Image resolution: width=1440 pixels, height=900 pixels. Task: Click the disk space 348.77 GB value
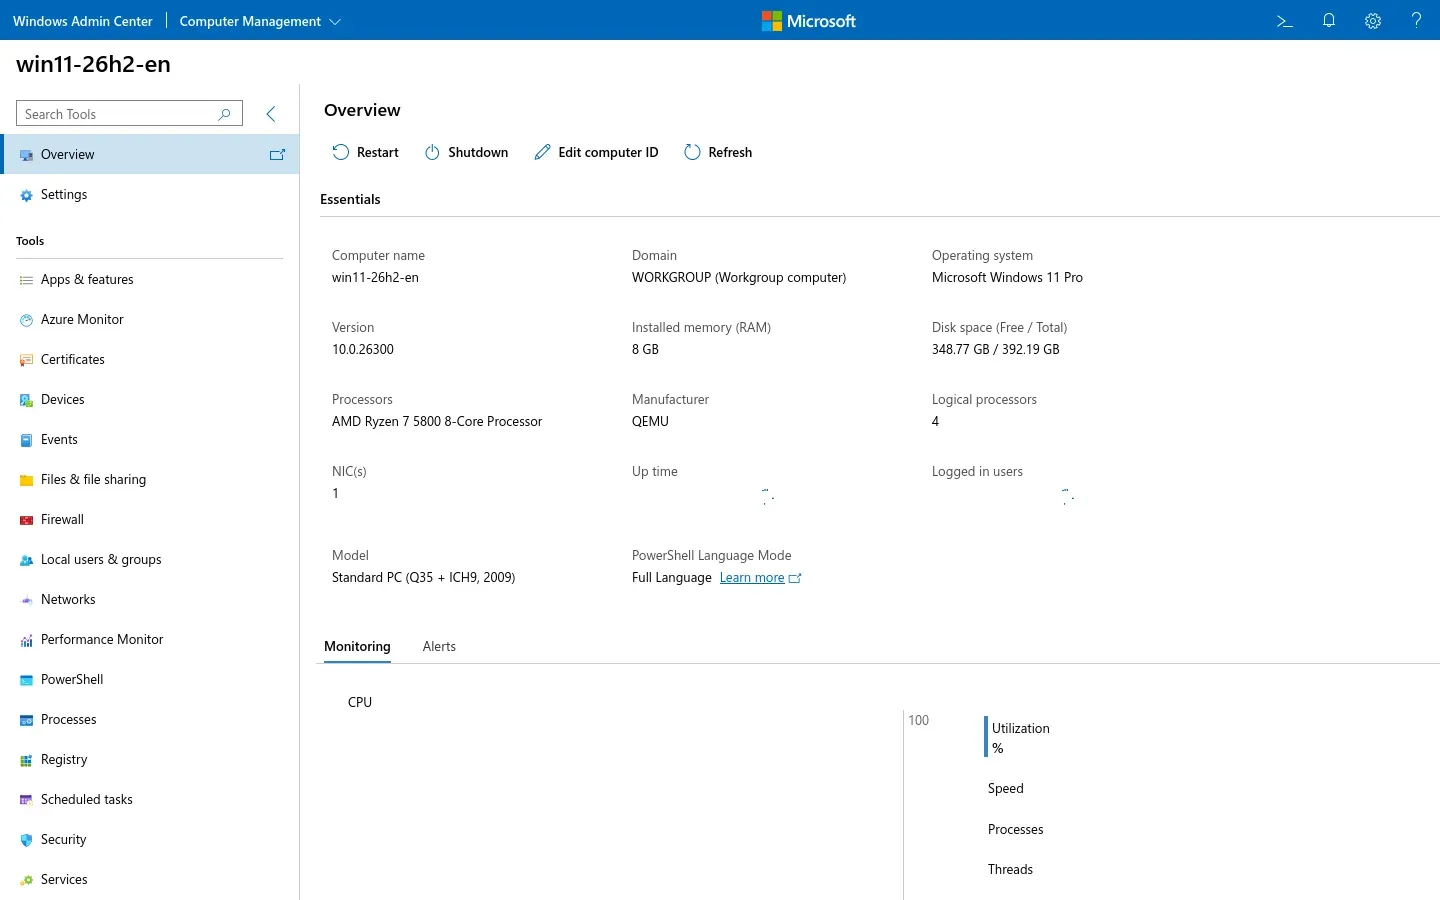point(996,349)
